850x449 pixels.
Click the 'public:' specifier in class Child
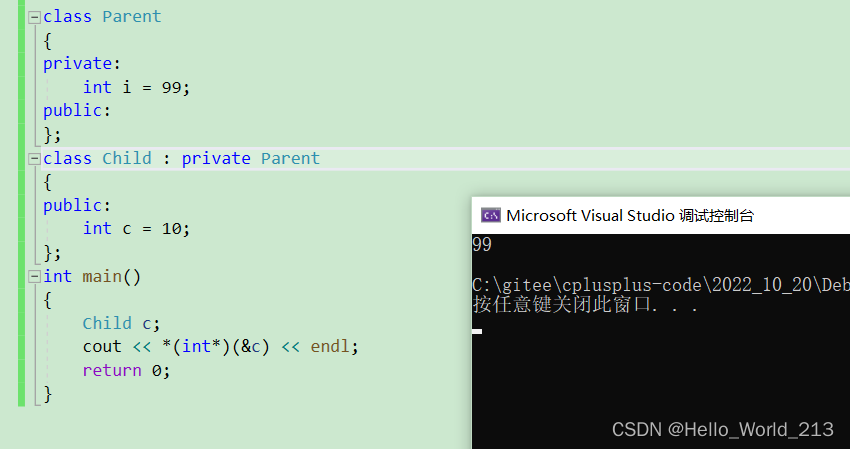click(77, 206)
